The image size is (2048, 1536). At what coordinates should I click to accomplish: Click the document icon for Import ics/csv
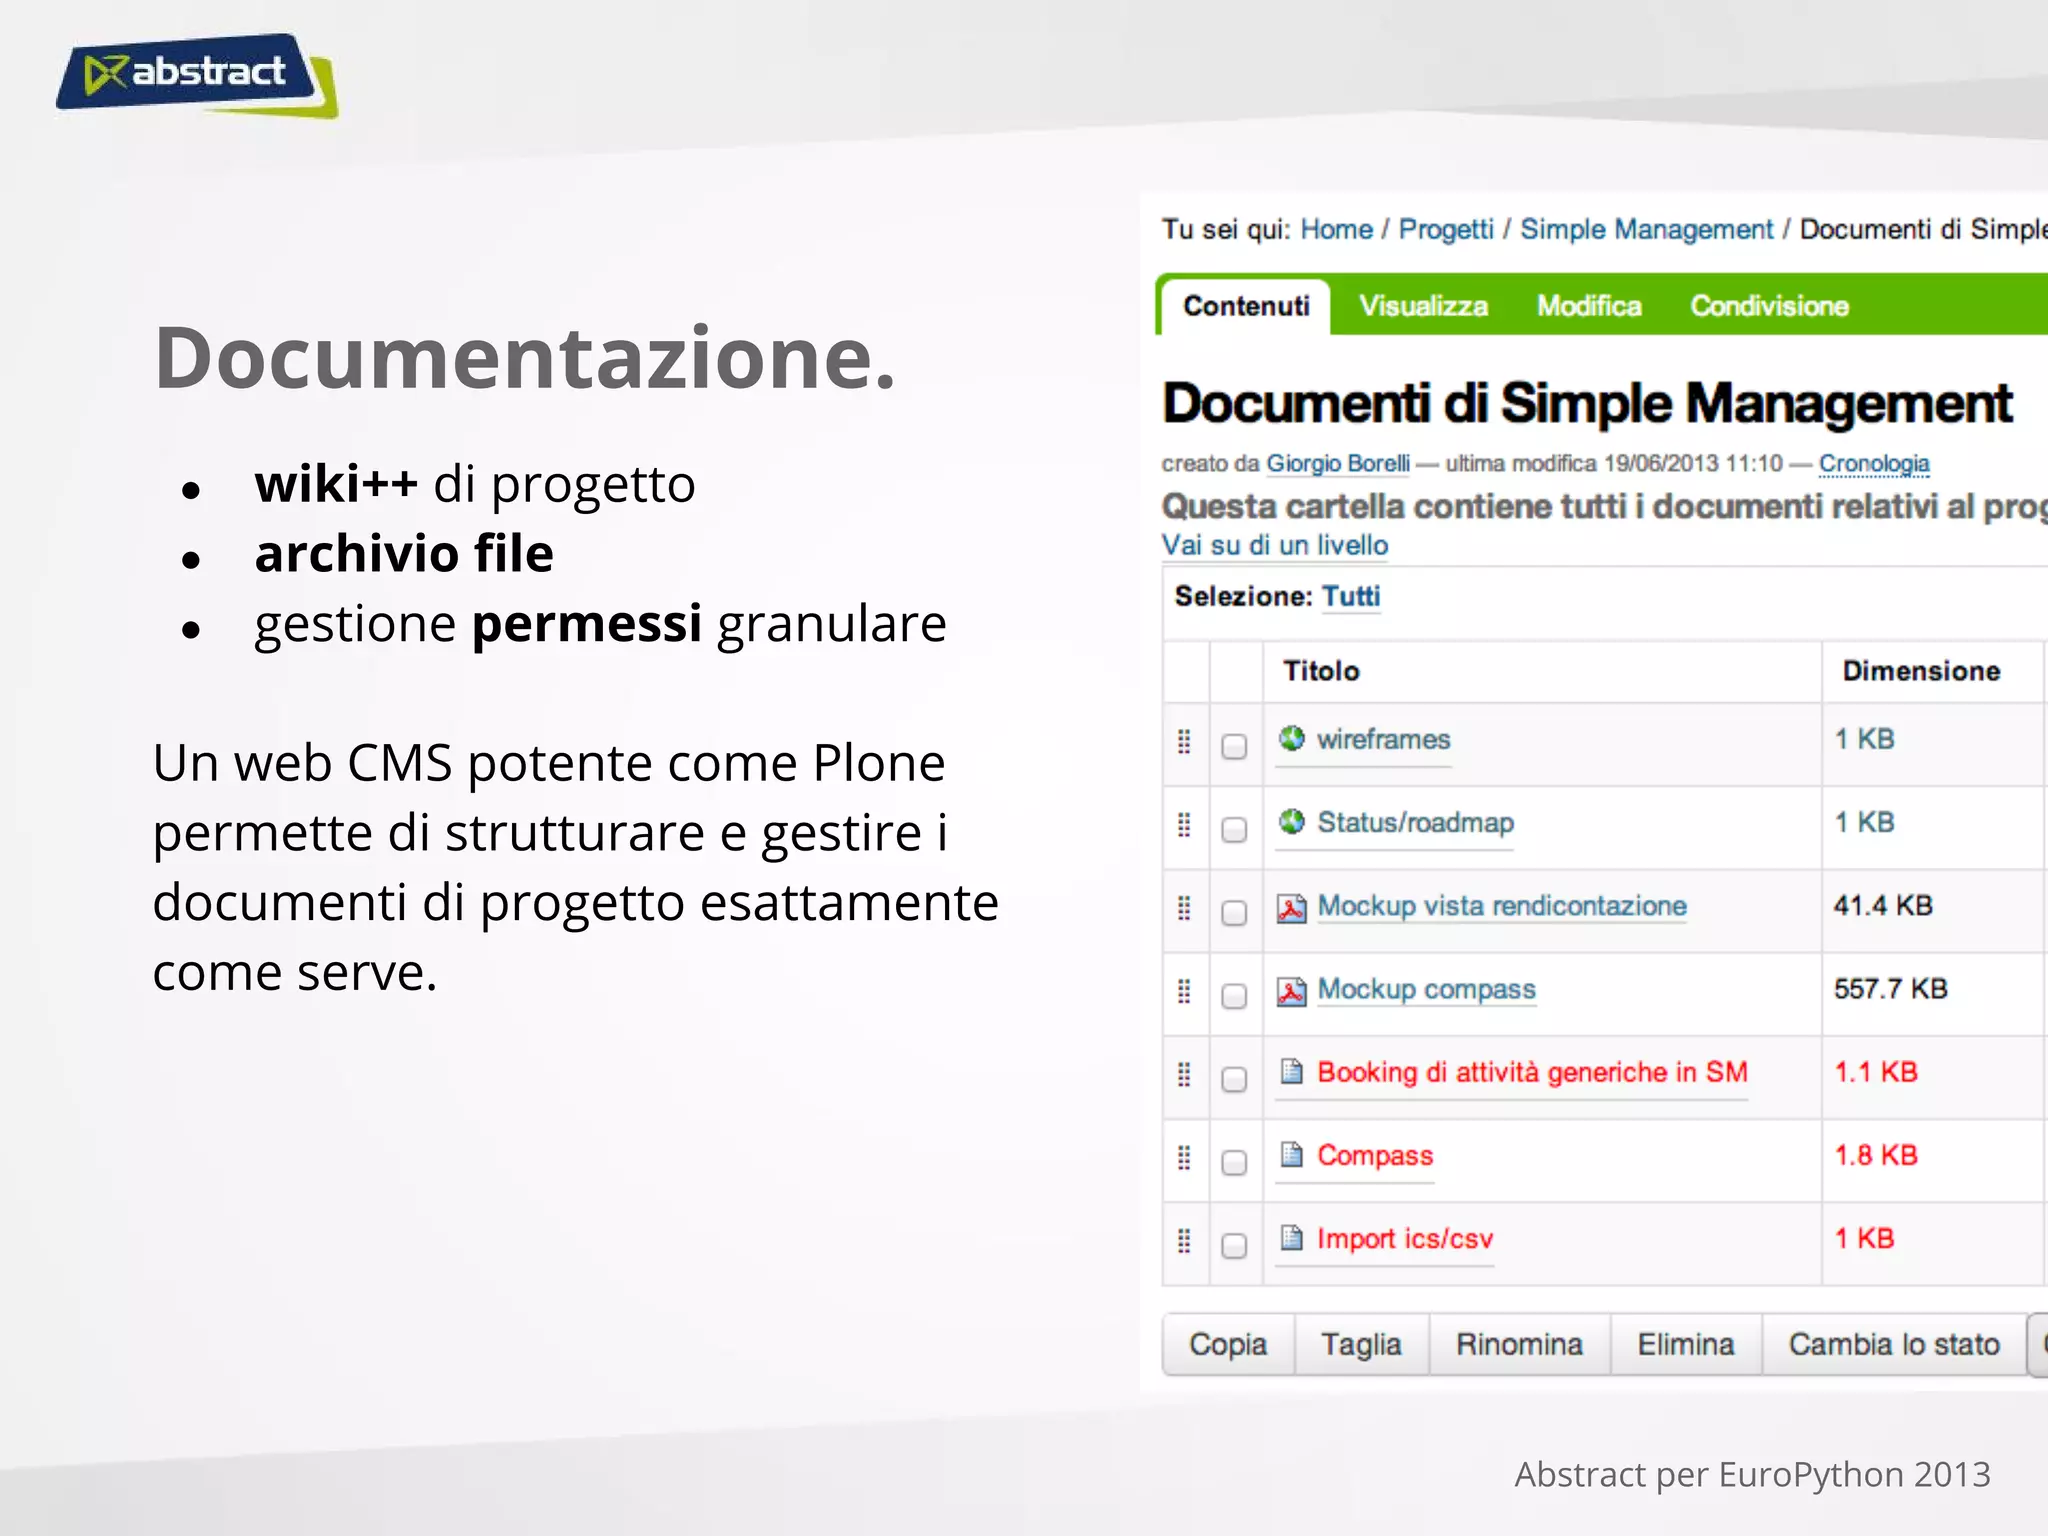1292,1238
